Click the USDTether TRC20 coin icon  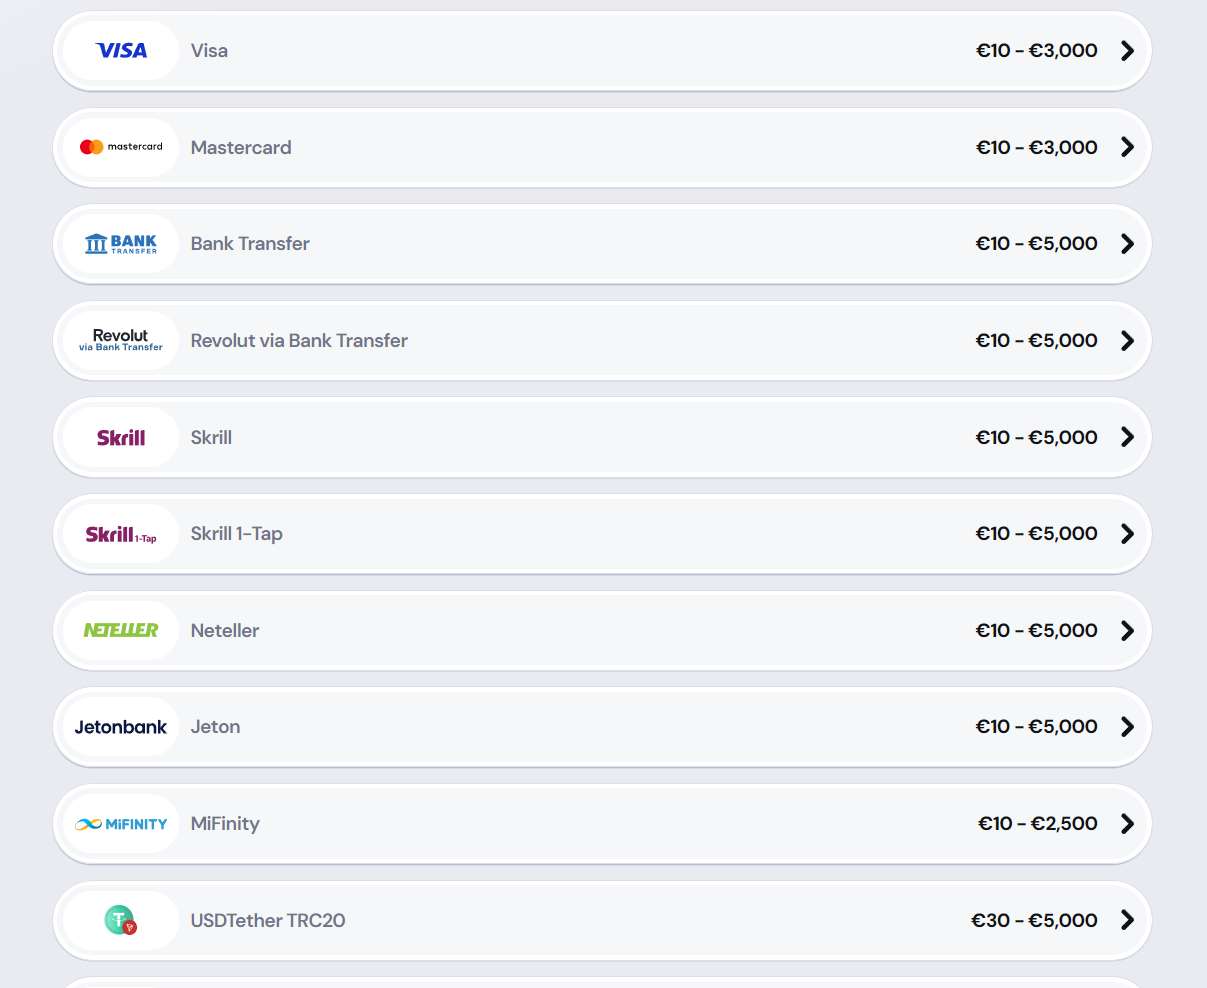121,920
